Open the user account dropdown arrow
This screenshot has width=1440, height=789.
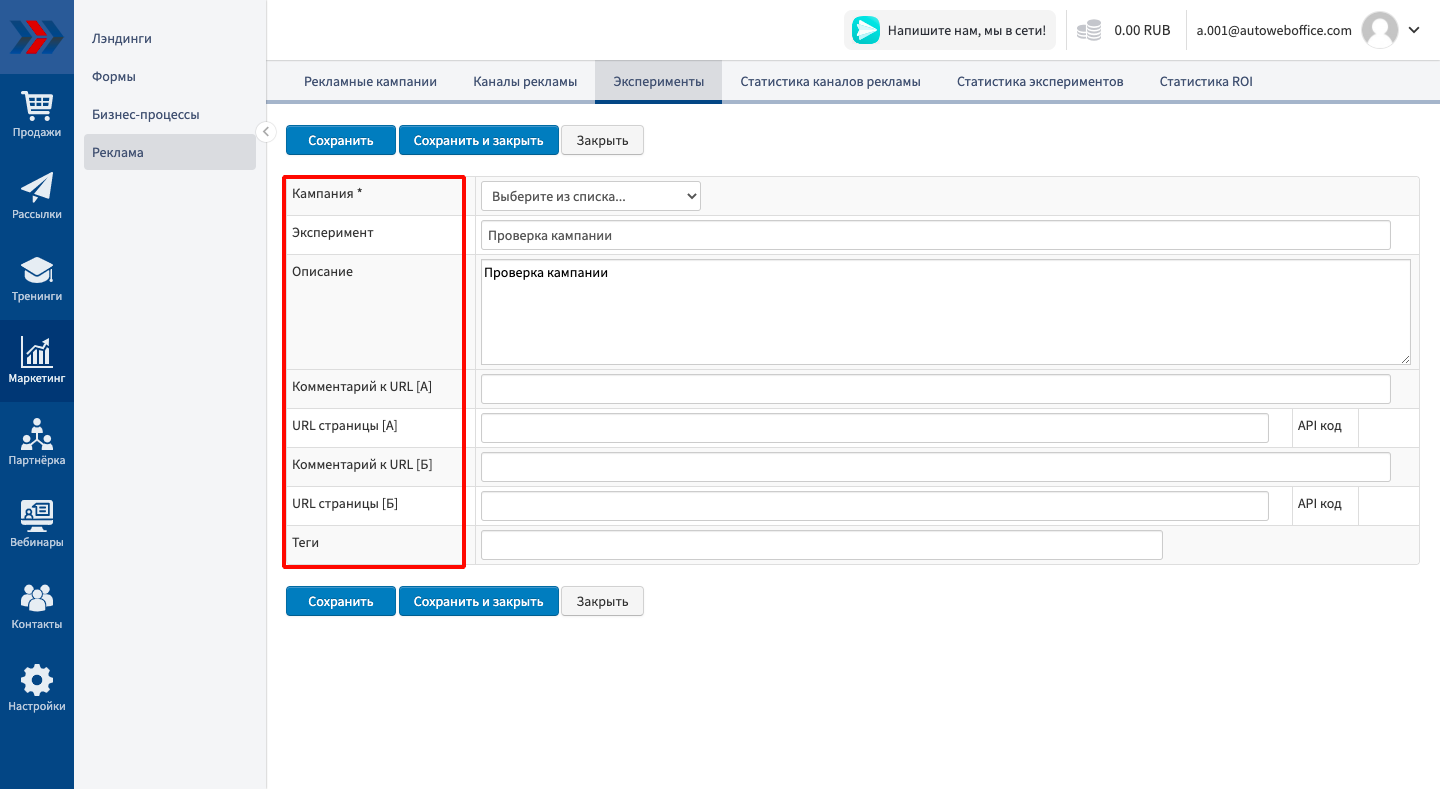click(x=1414, y=30)
